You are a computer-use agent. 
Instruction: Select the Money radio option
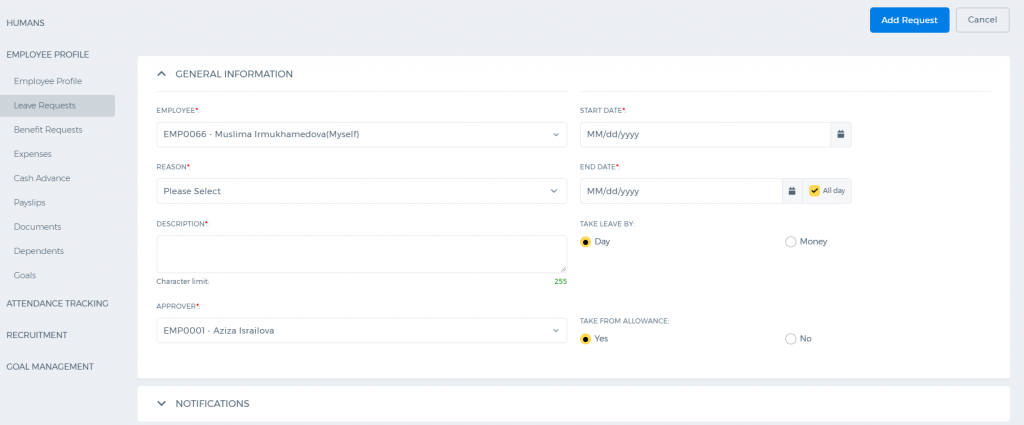pos(790,242)
